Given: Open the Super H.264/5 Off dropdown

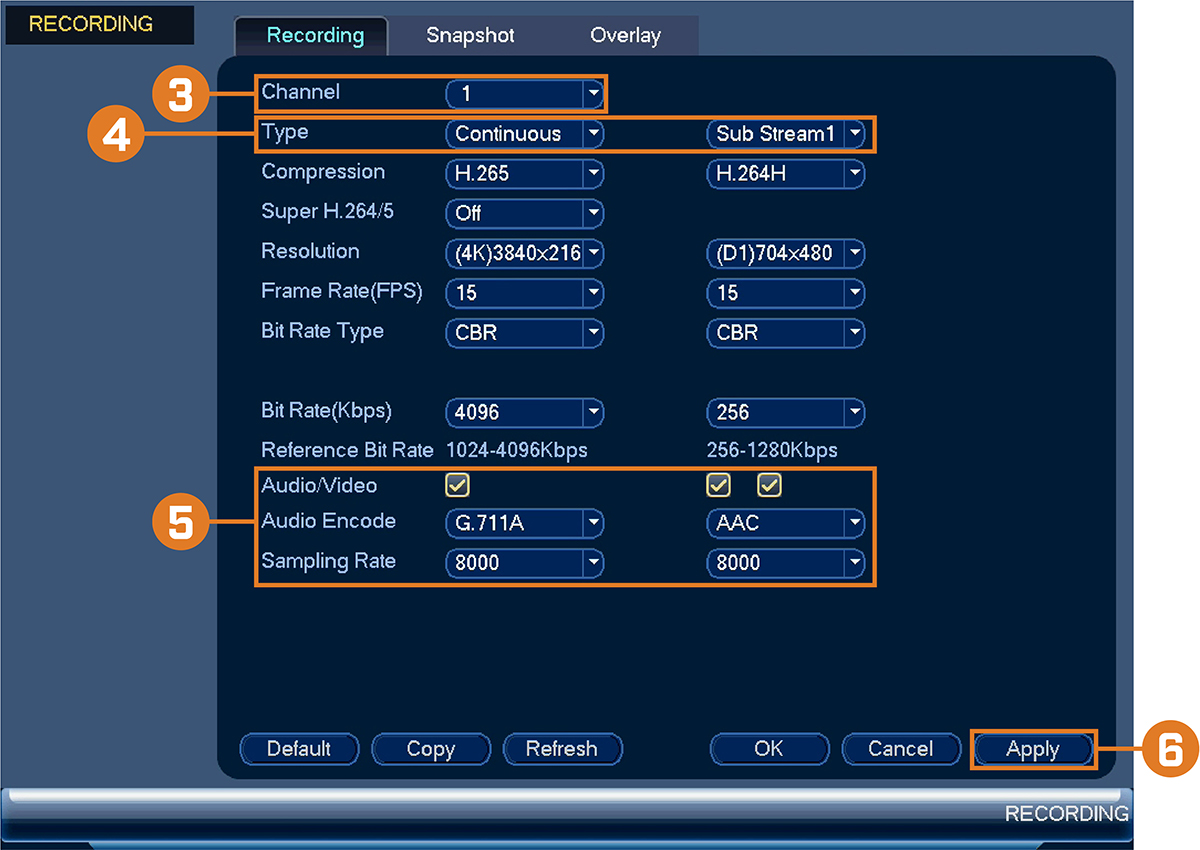Looking at the screenshot, I should point(524,214).
